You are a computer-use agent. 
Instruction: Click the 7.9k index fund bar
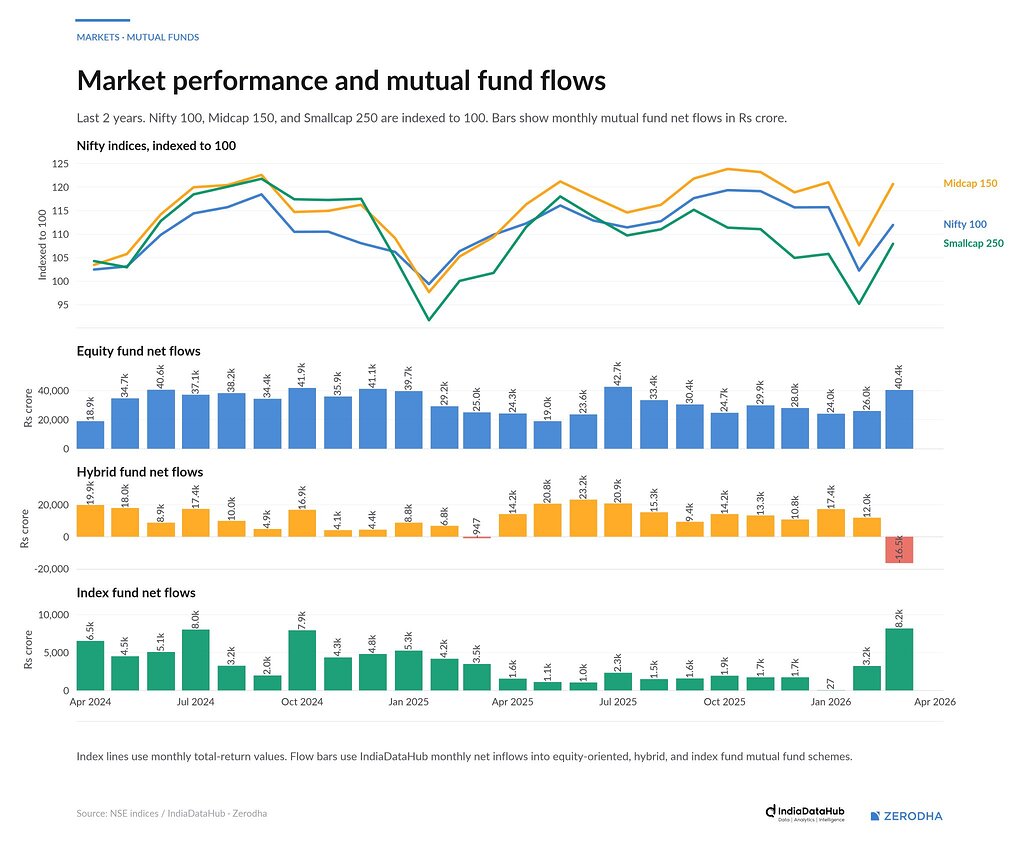302,660
